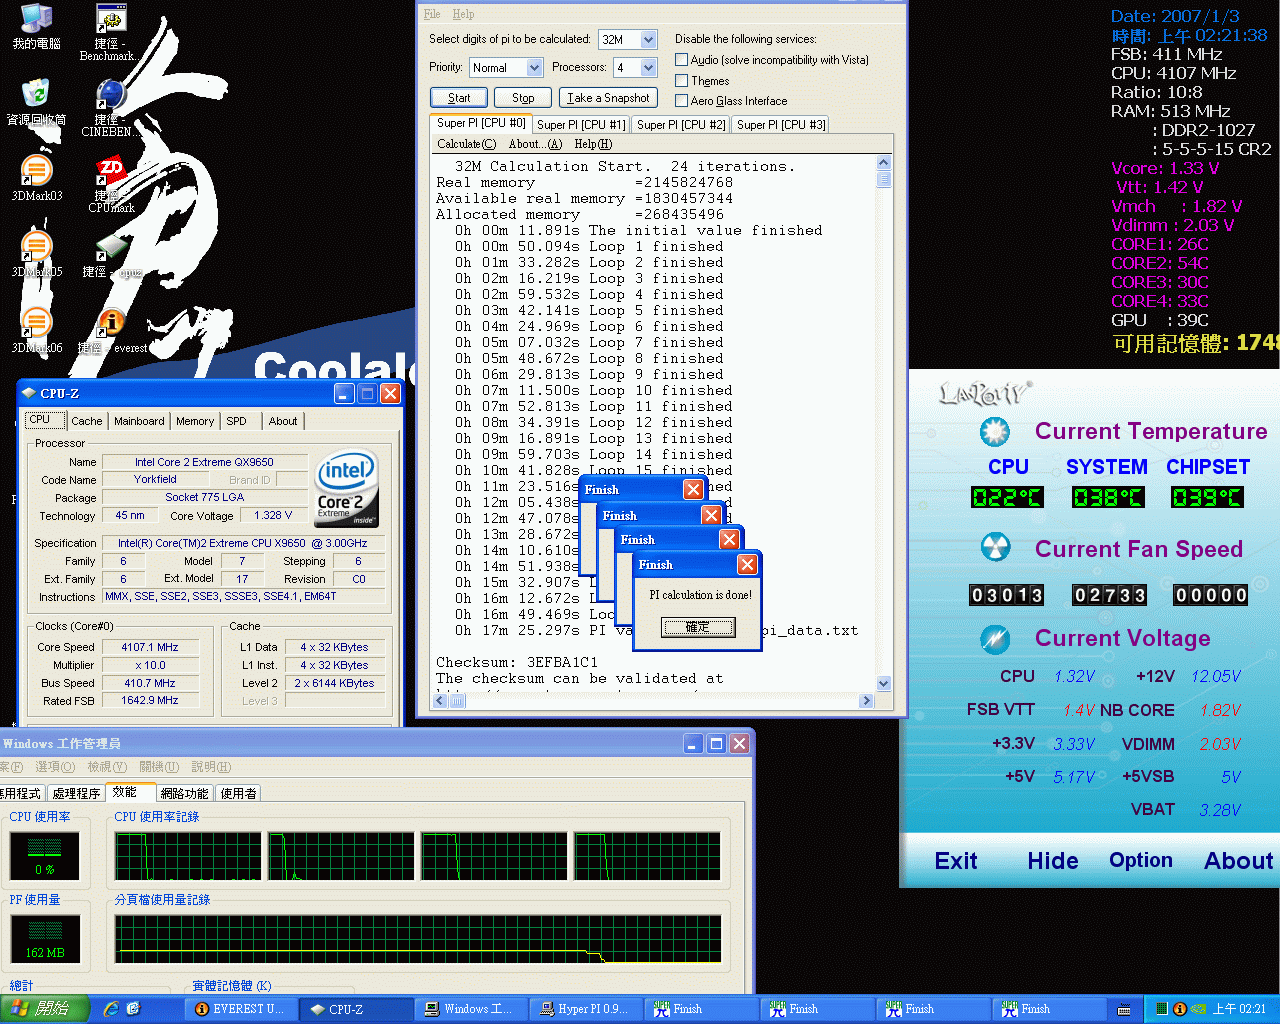Click the Stop button in Hyper PI

point(523,98)
